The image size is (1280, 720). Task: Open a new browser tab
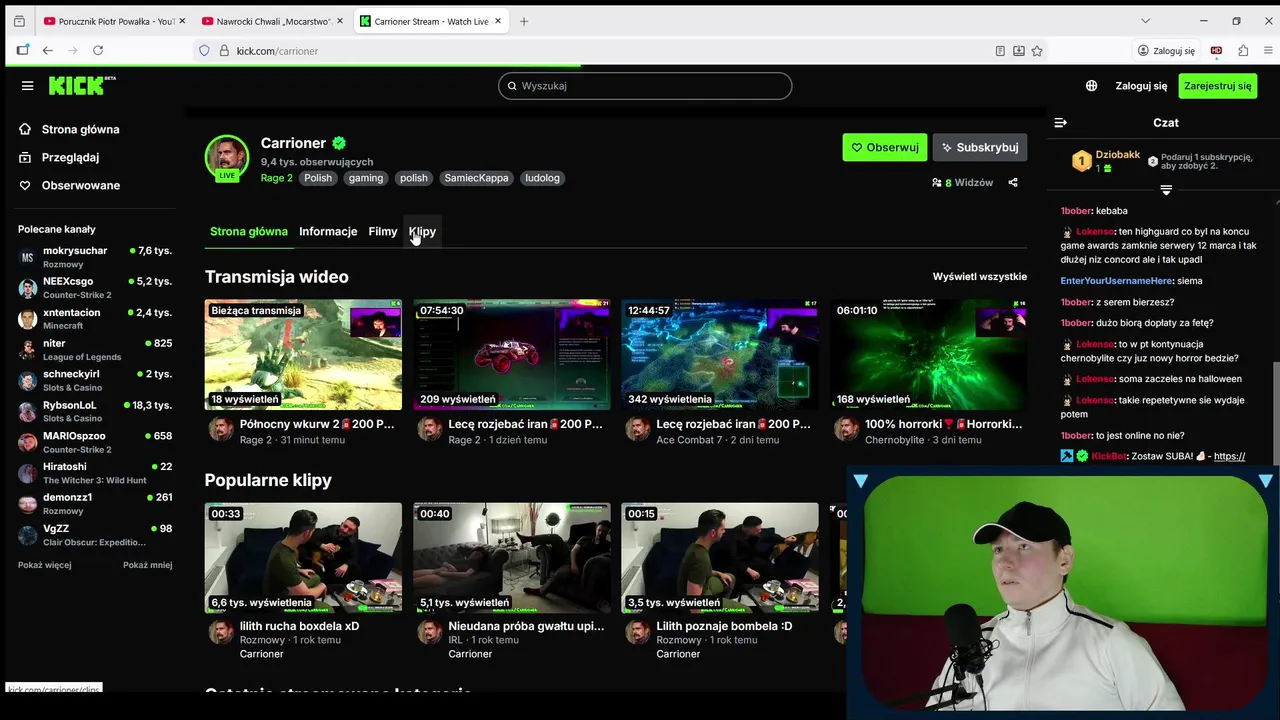(524, 21)
